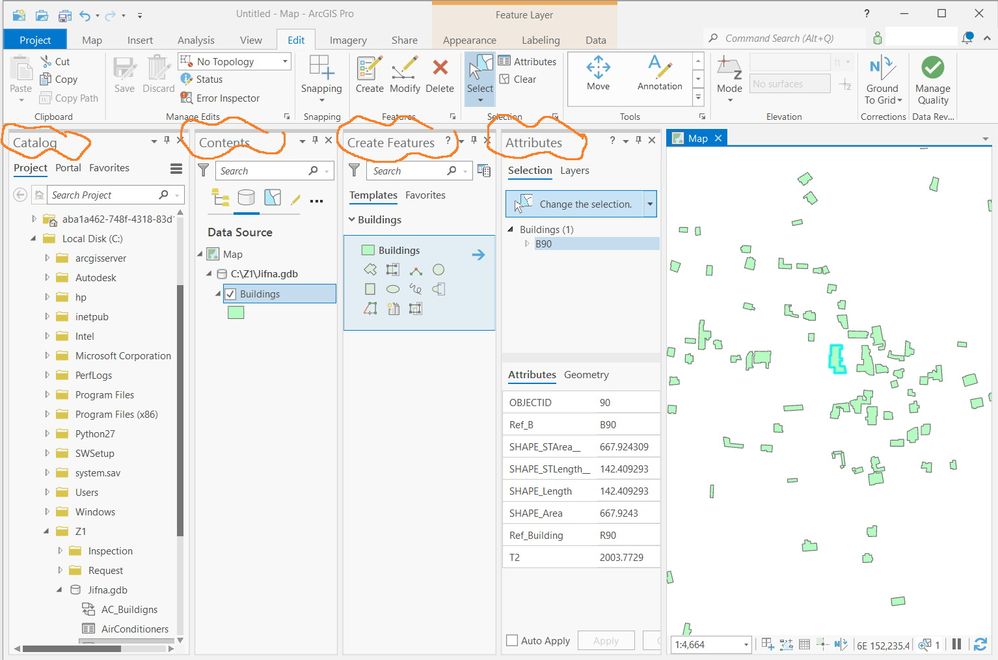Open Manage Templates icon in Create Features

[x=484, y=171]
